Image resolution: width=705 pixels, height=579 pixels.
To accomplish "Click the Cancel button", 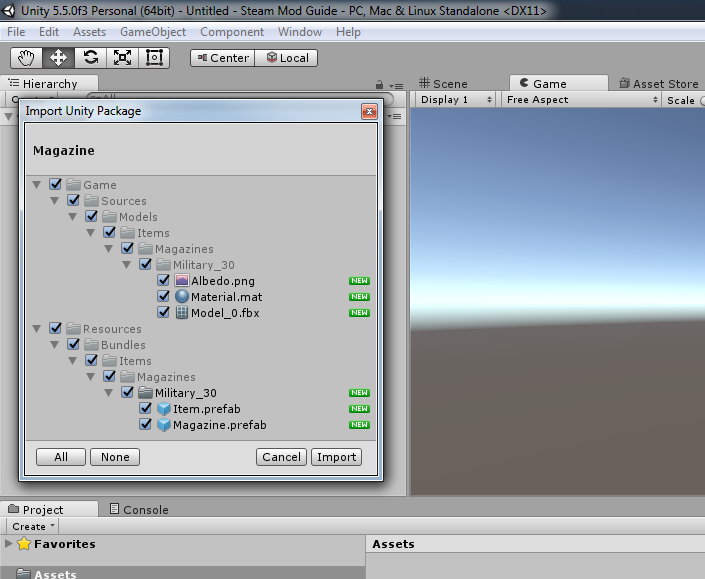I will coord(281,457).
